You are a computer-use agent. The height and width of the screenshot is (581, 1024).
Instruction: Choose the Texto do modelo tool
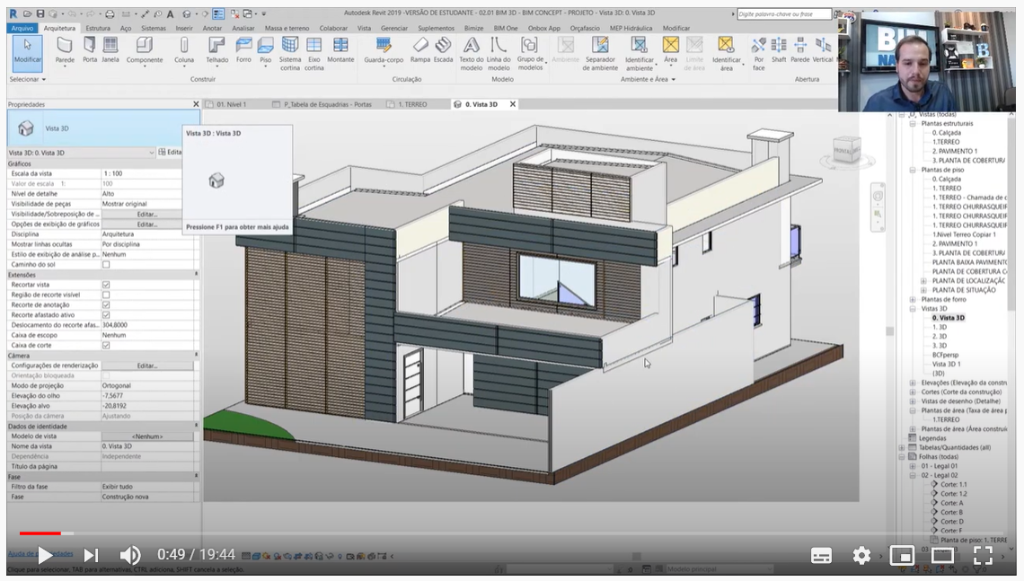471,54
